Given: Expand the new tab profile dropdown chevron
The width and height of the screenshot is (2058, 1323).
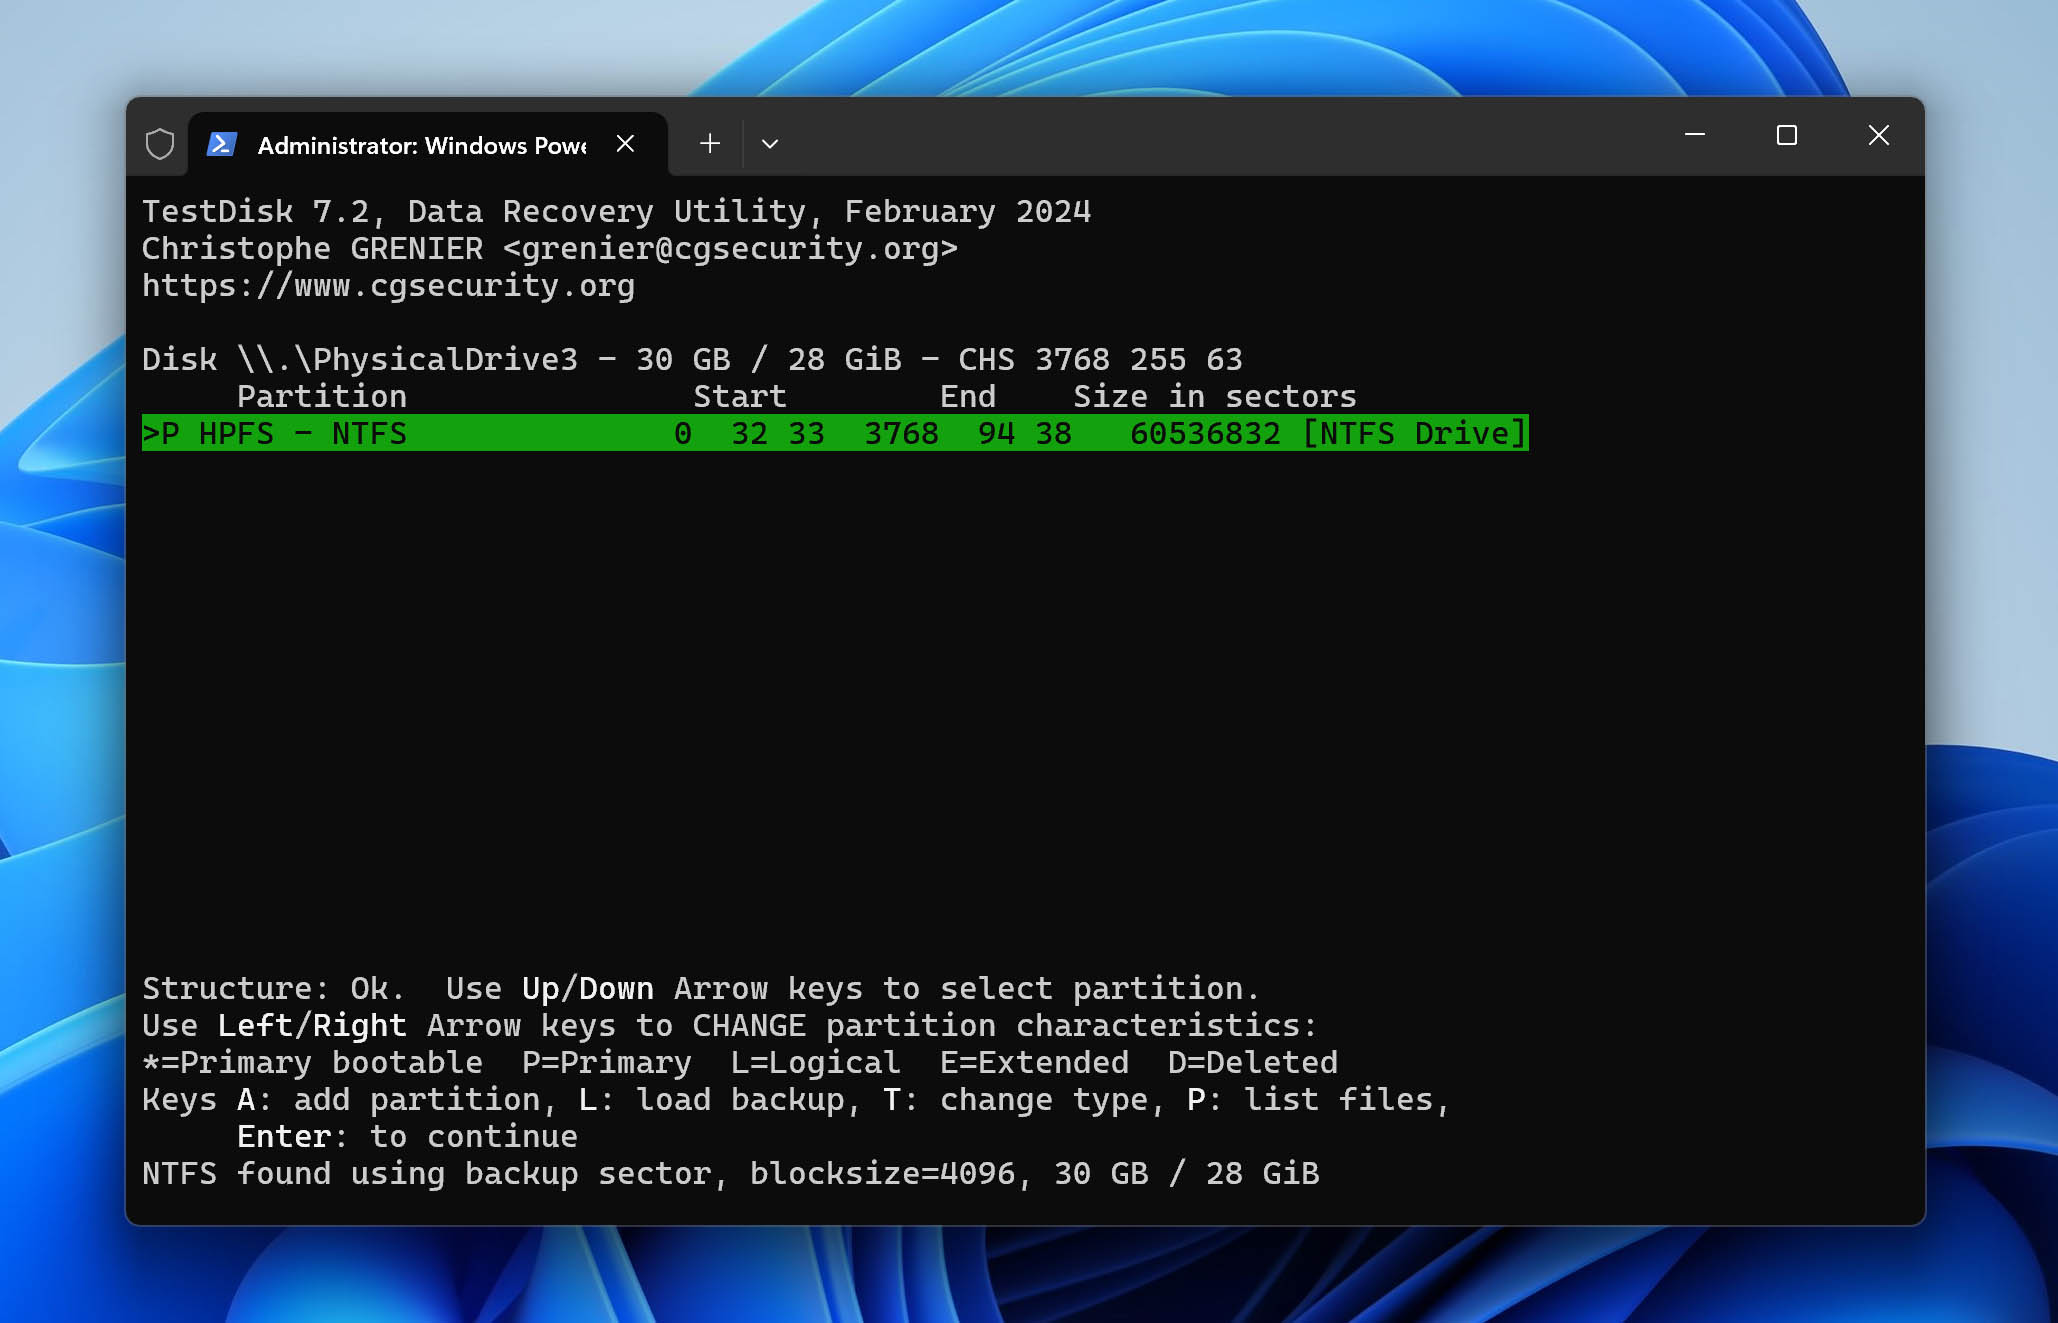Looking at the screenshot, I should 770,144.
